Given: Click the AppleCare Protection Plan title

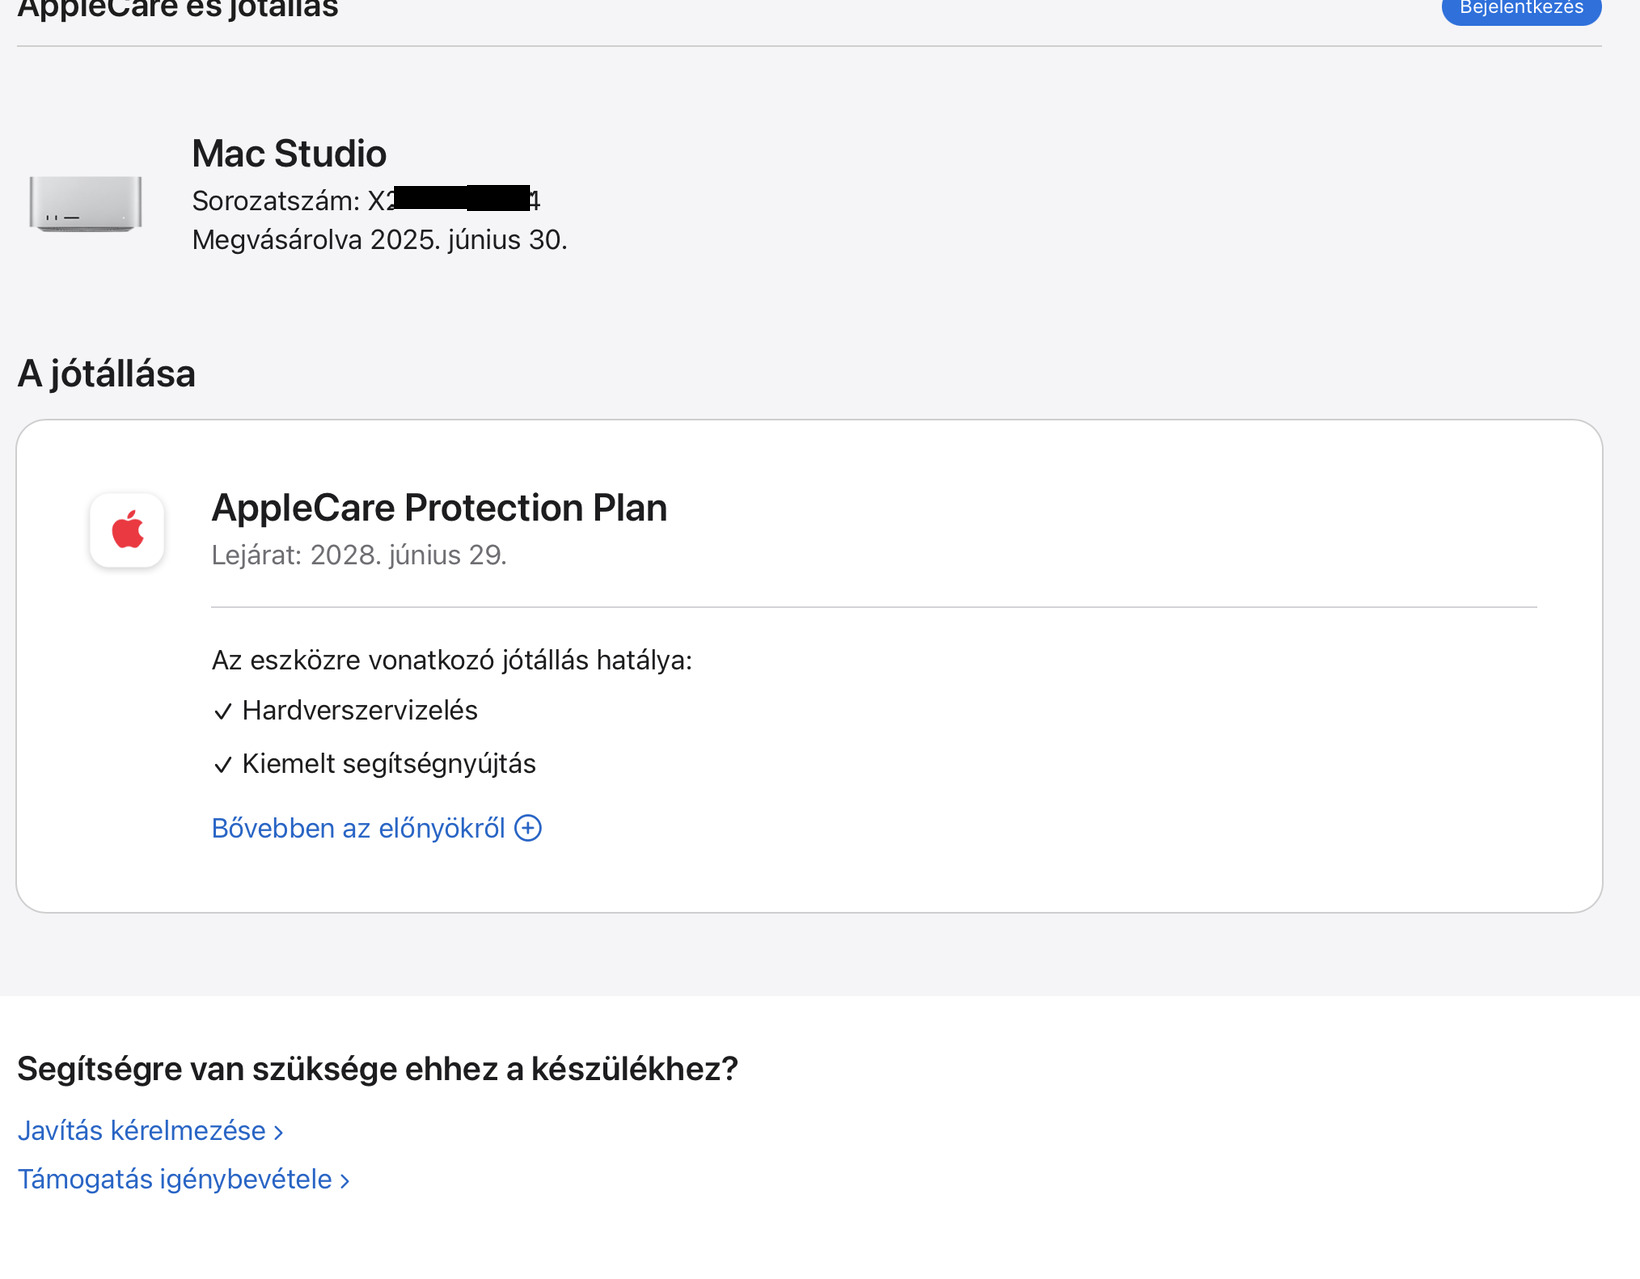Looking at the screenshot, I should 439,508.
